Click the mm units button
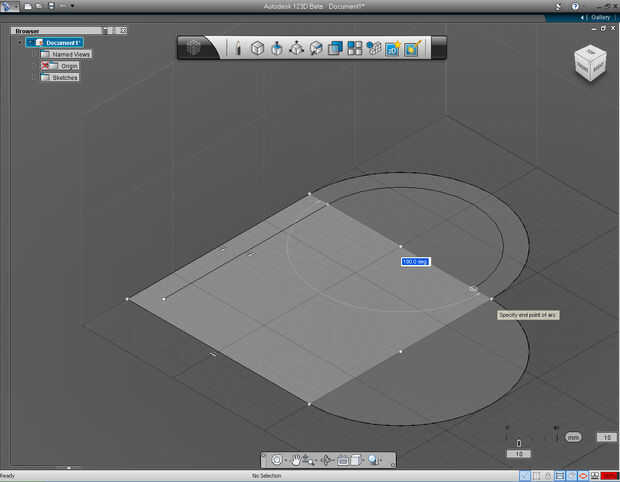This screenshot has height=482, width=620. click(573, 437)
